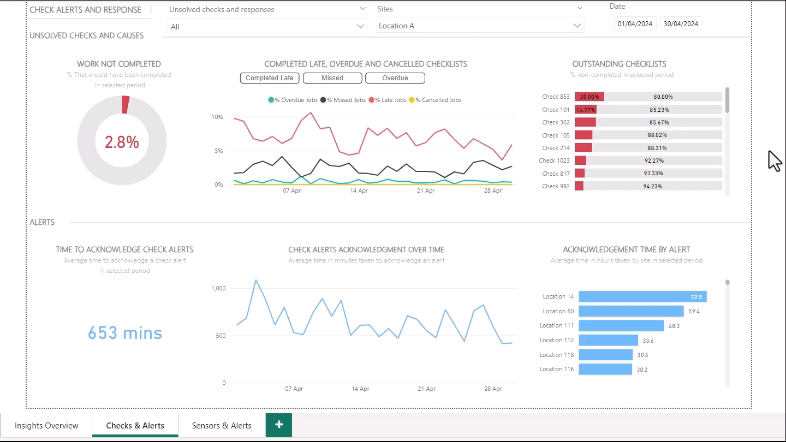Click the % Overdue Jobs legend marker
Image resolution: width=786 pixels, height=442 pixels.
[272, 100]
